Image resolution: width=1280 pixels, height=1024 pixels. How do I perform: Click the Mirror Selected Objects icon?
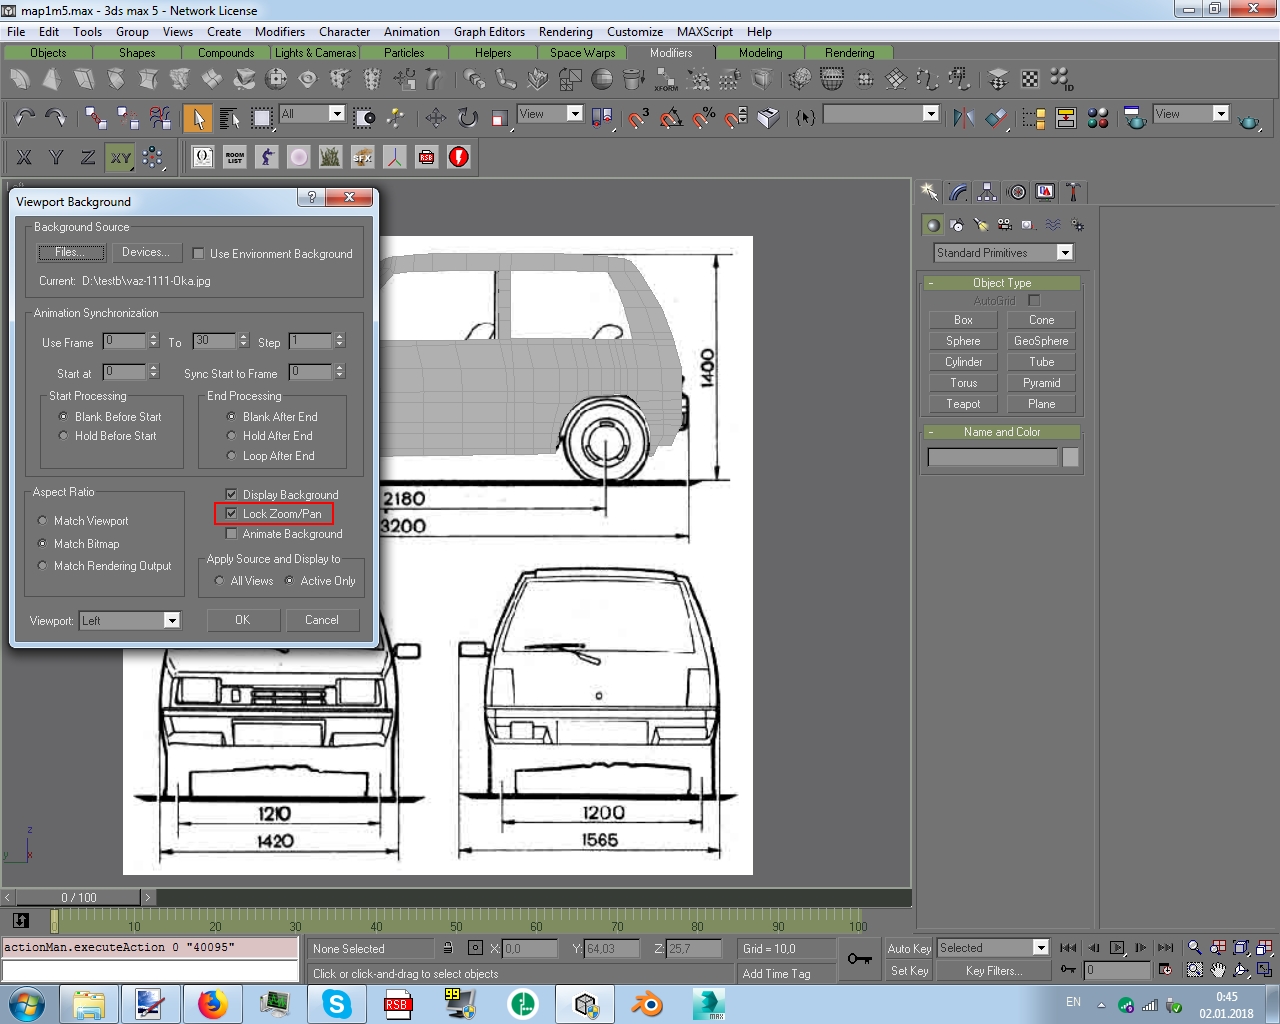tap(963, 118)
